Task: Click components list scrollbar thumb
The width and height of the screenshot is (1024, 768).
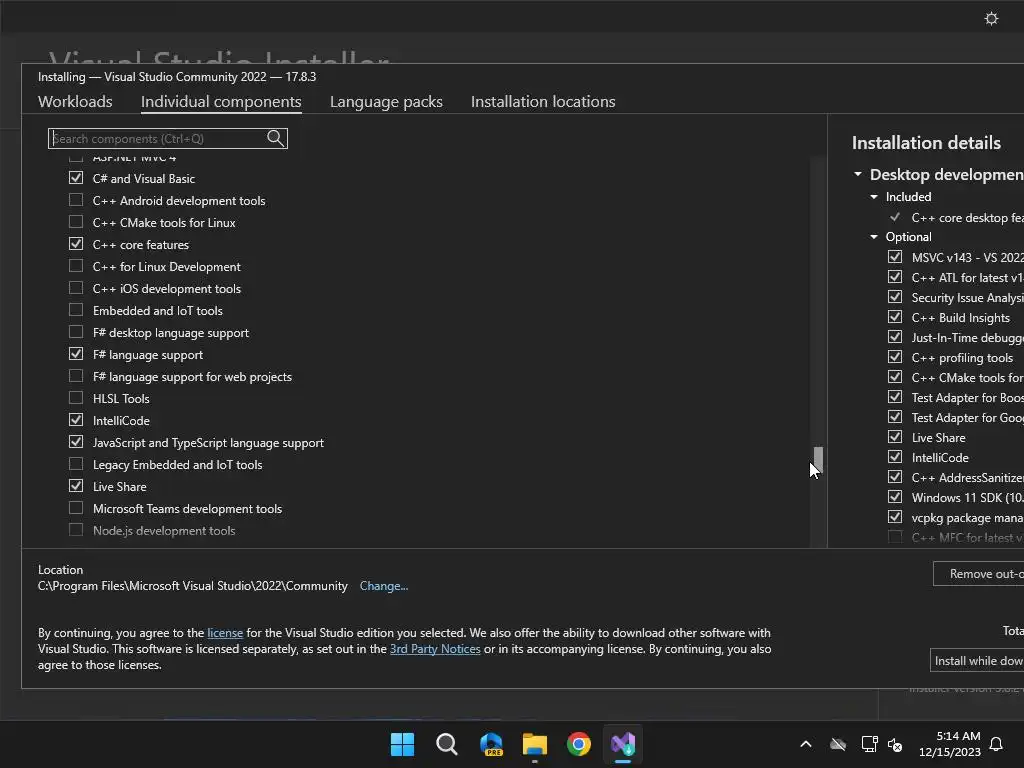Action: 818,460
